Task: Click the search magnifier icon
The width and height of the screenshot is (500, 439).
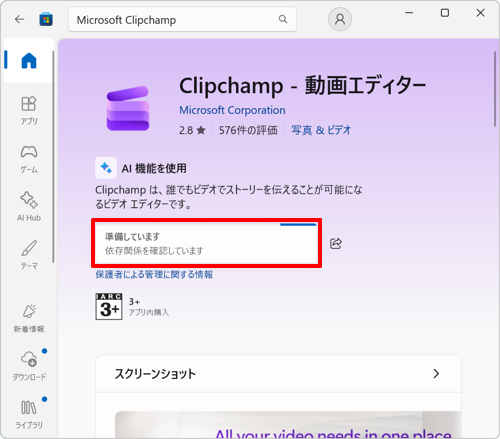Action: 283,19
